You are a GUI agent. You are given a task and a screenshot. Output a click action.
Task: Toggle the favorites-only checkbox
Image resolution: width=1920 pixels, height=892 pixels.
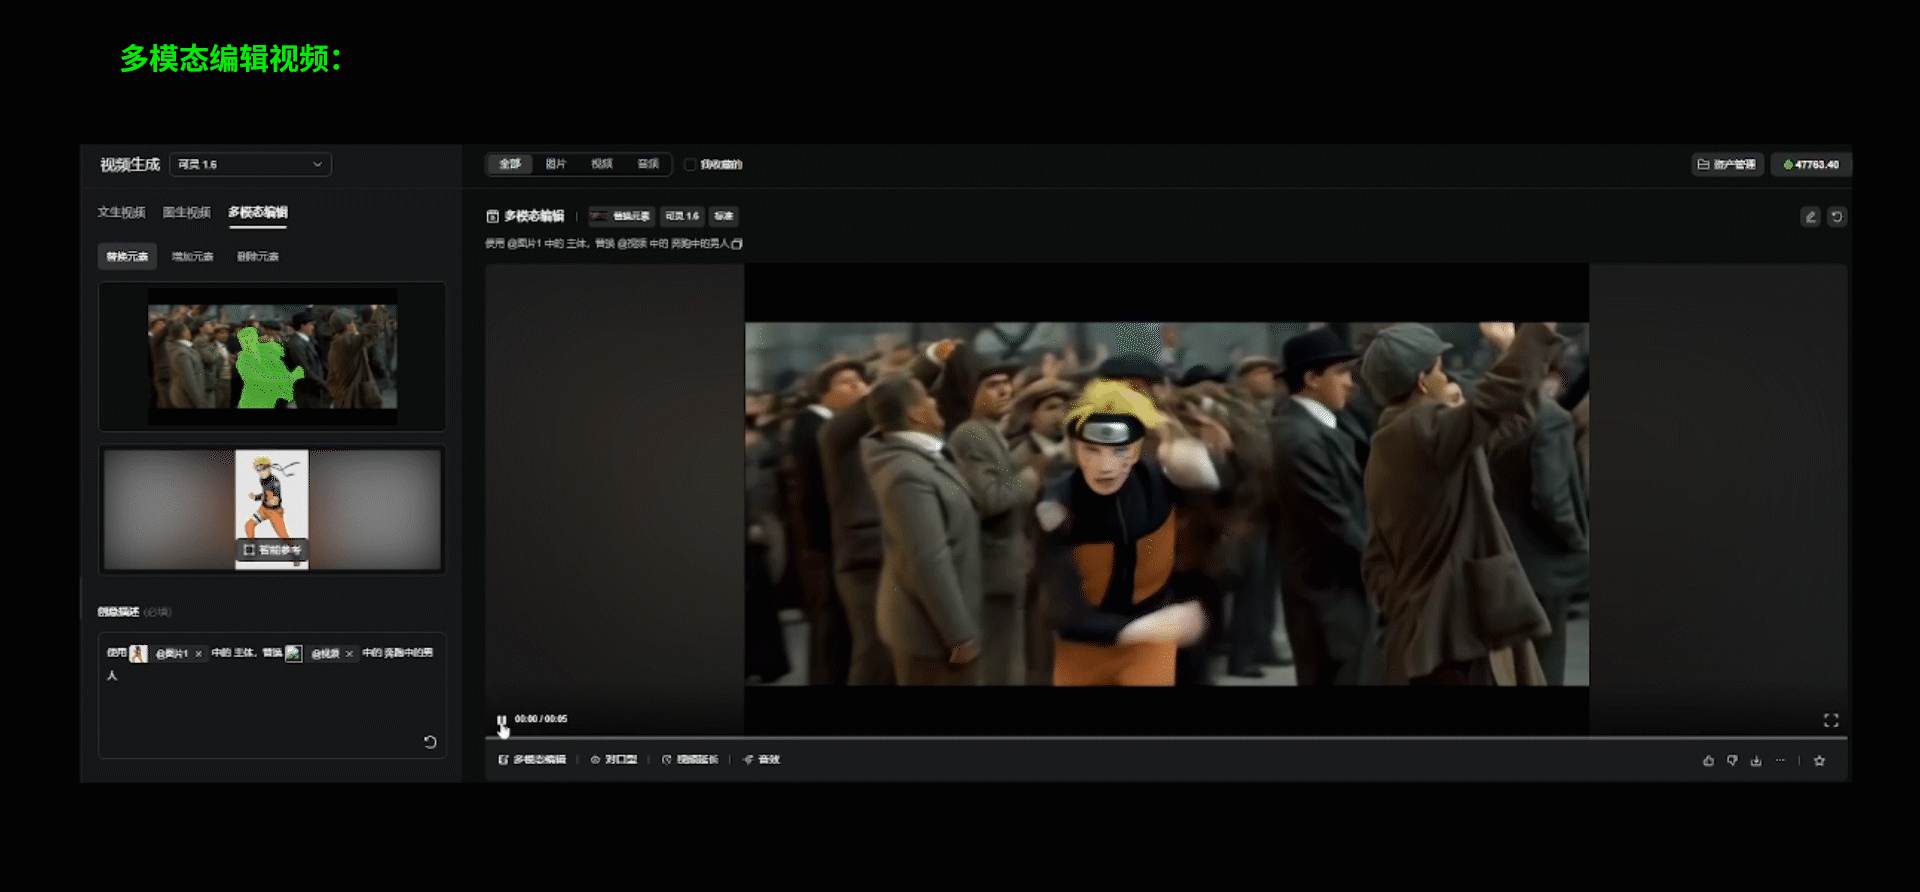(x=690, y=164)
